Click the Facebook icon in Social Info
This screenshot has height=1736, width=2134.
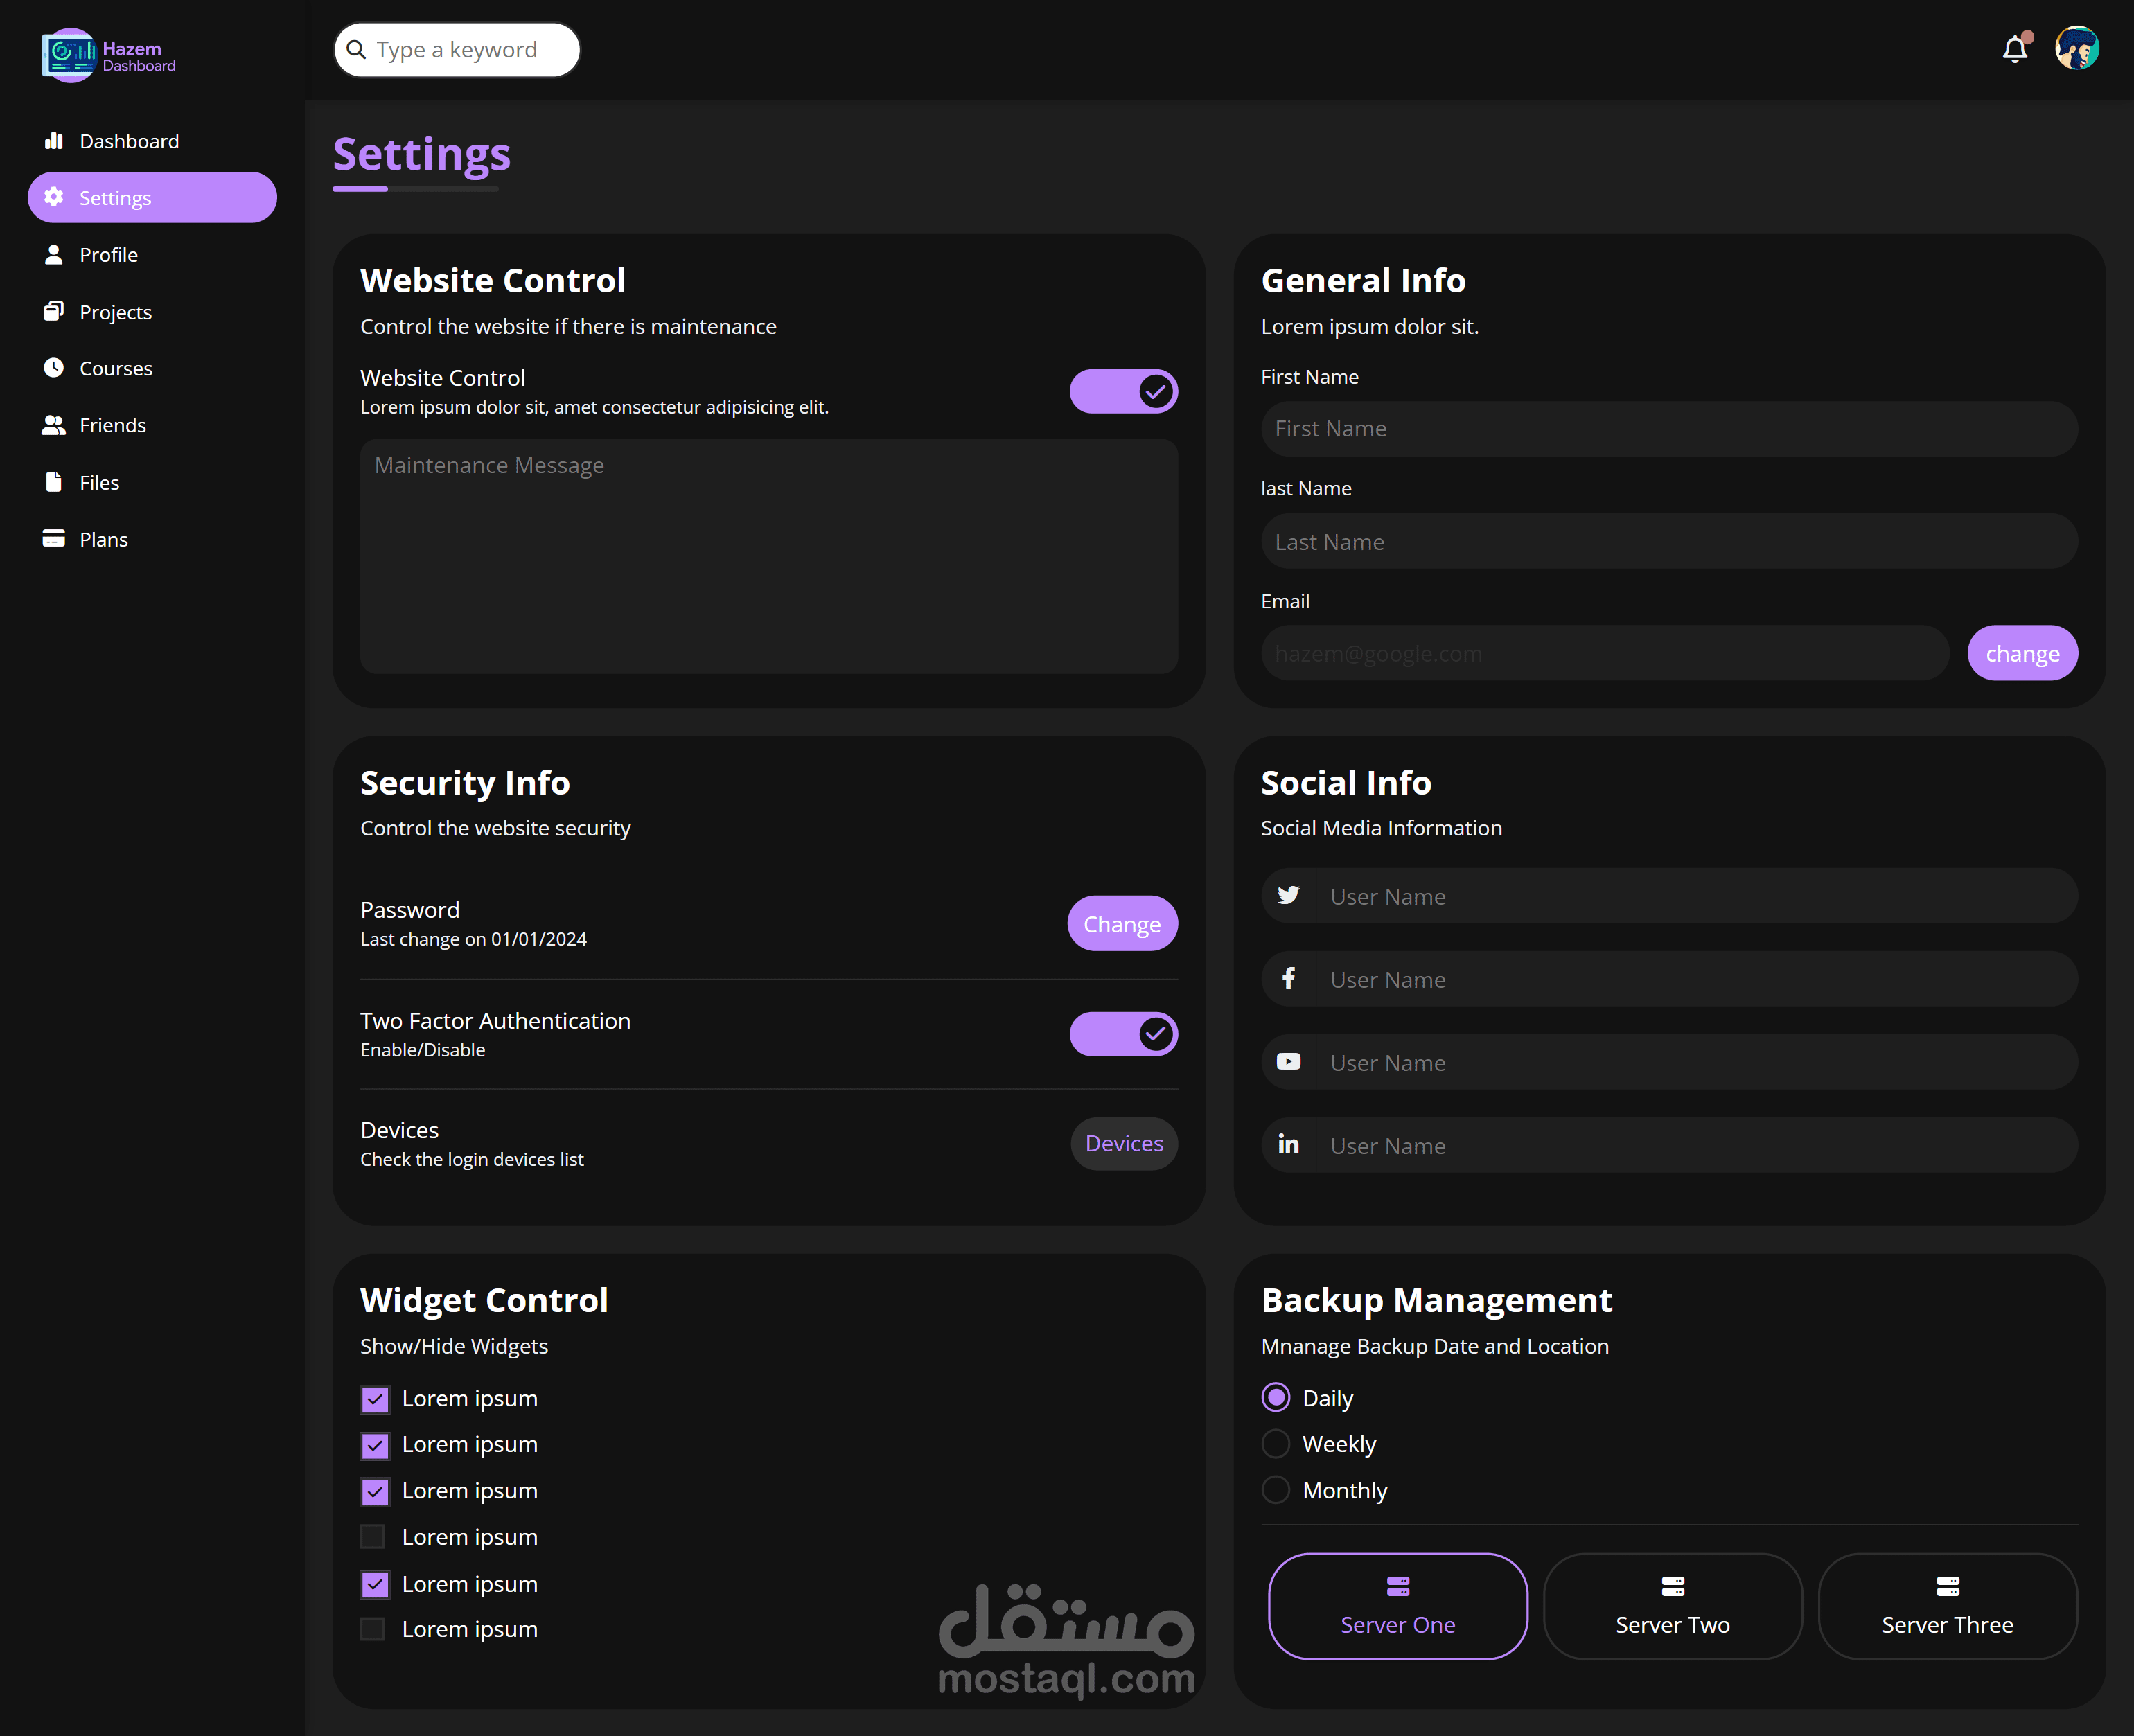tap(1288, 978)
